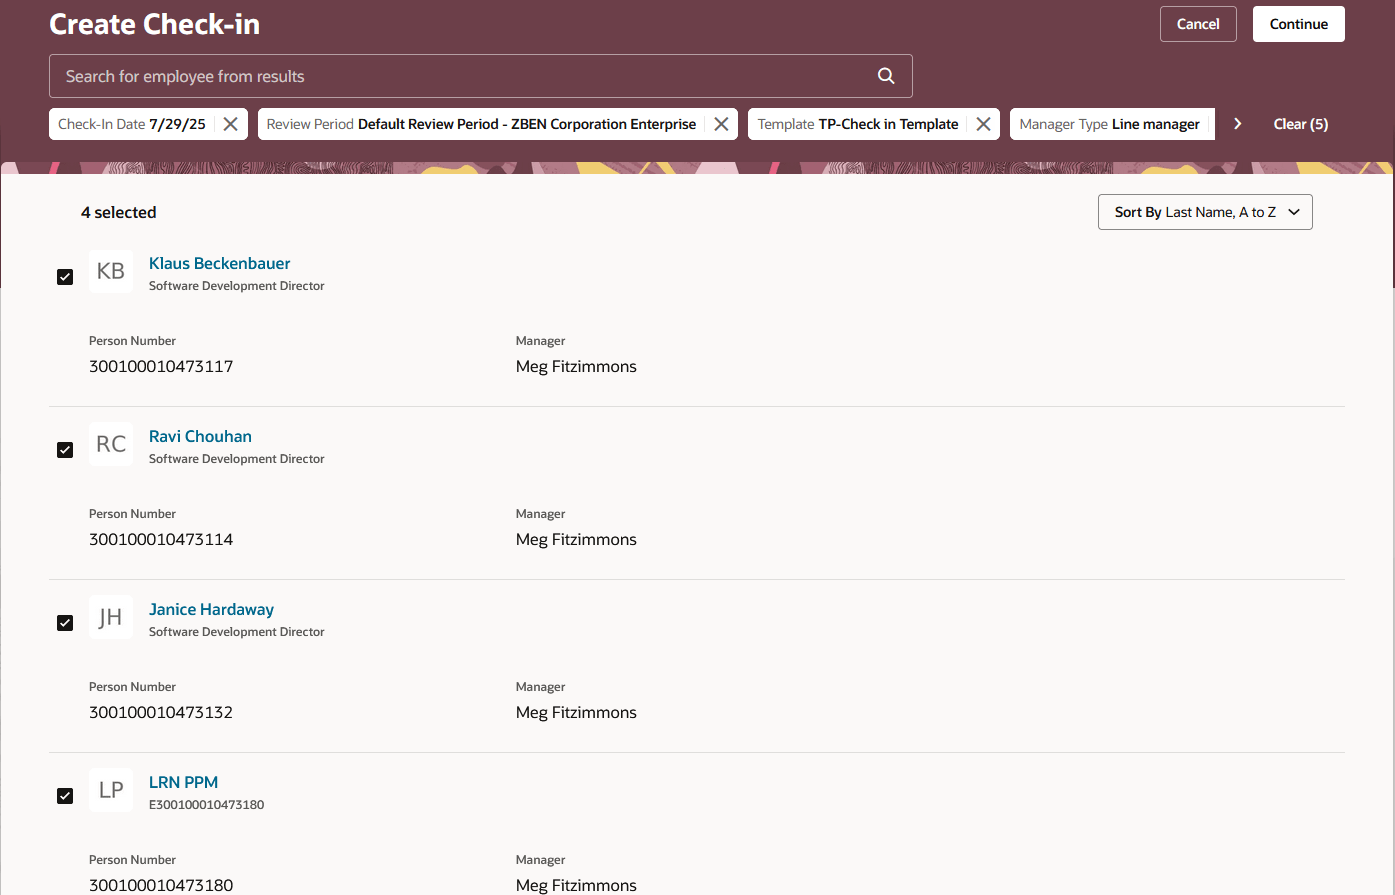Click Ravi Chouhan's RC avatar

point(111,444)
